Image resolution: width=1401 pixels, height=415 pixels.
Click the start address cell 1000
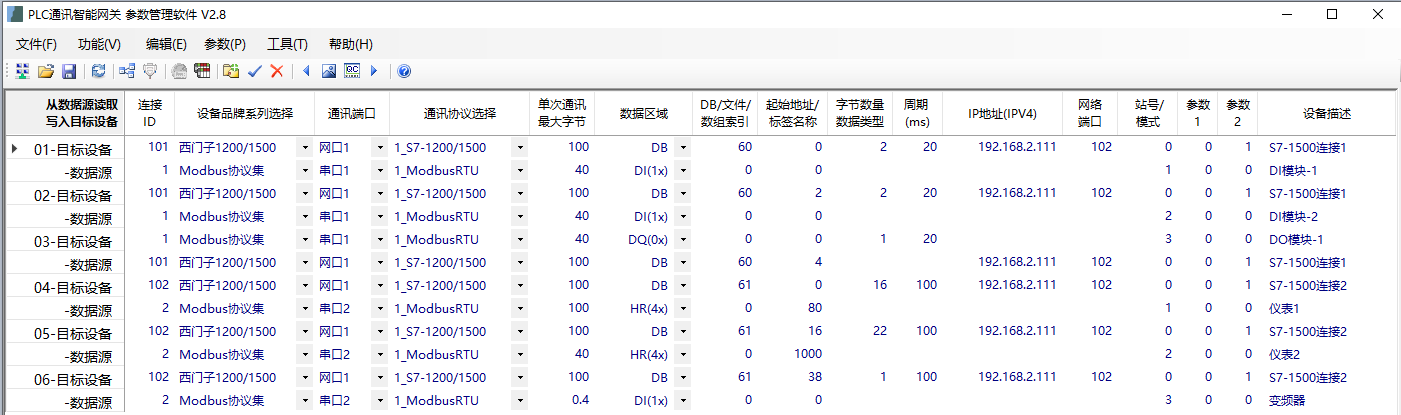pos(794,354)
